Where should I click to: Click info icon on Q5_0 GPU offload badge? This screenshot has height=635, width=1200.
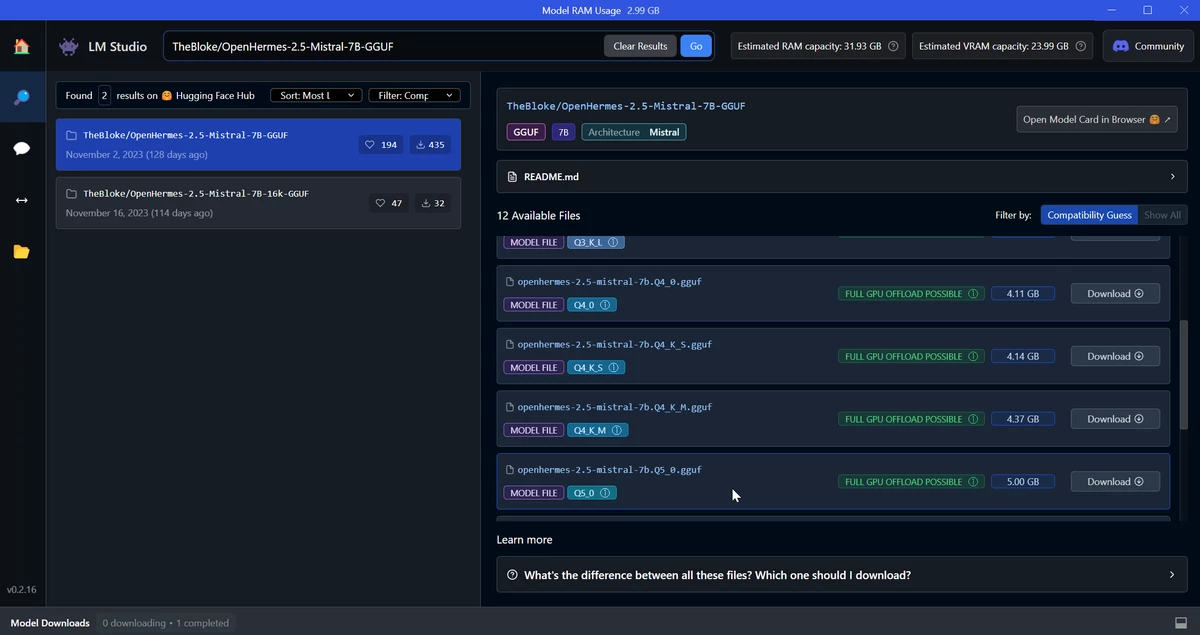(x=973, y=482)
